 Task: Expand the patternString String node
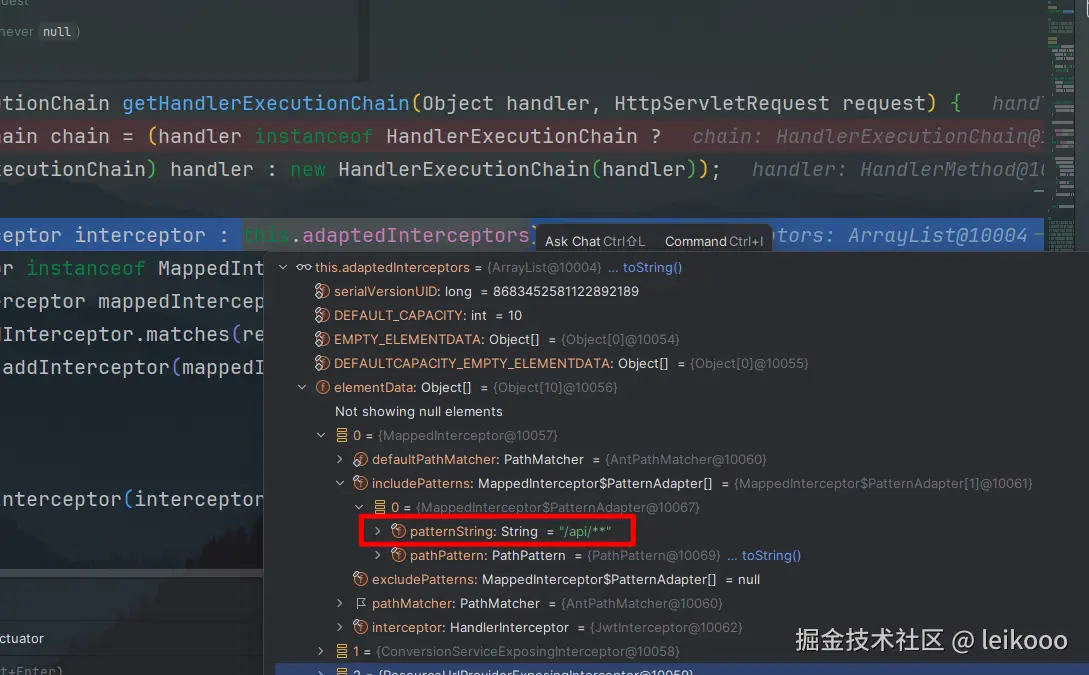[x=378, y=531]
